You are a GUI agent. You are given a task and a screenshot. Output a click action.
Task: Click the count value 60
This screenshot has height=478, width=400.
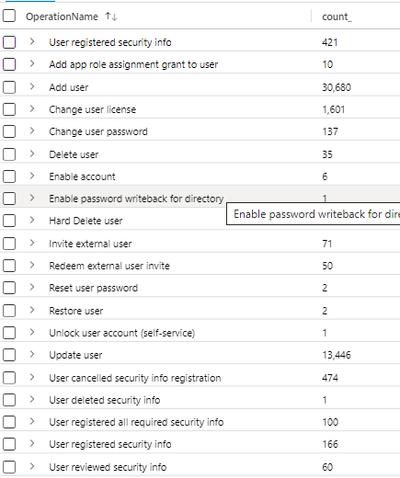coord(327,467)
